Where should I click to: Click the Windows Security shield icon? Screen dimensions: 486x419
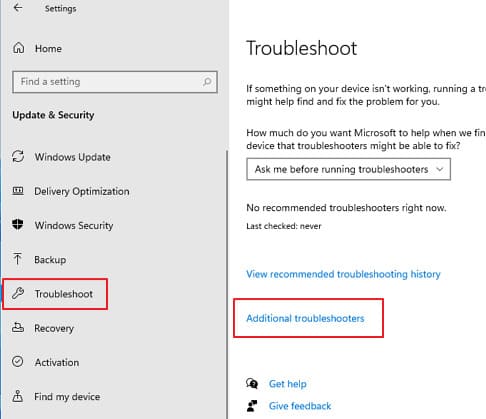click(18, 225)
